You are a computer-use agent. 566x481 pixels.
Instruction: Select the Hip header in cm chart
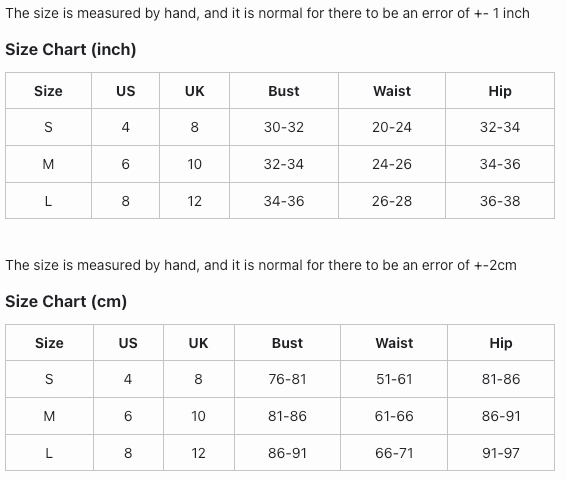(x=501, y=343)
